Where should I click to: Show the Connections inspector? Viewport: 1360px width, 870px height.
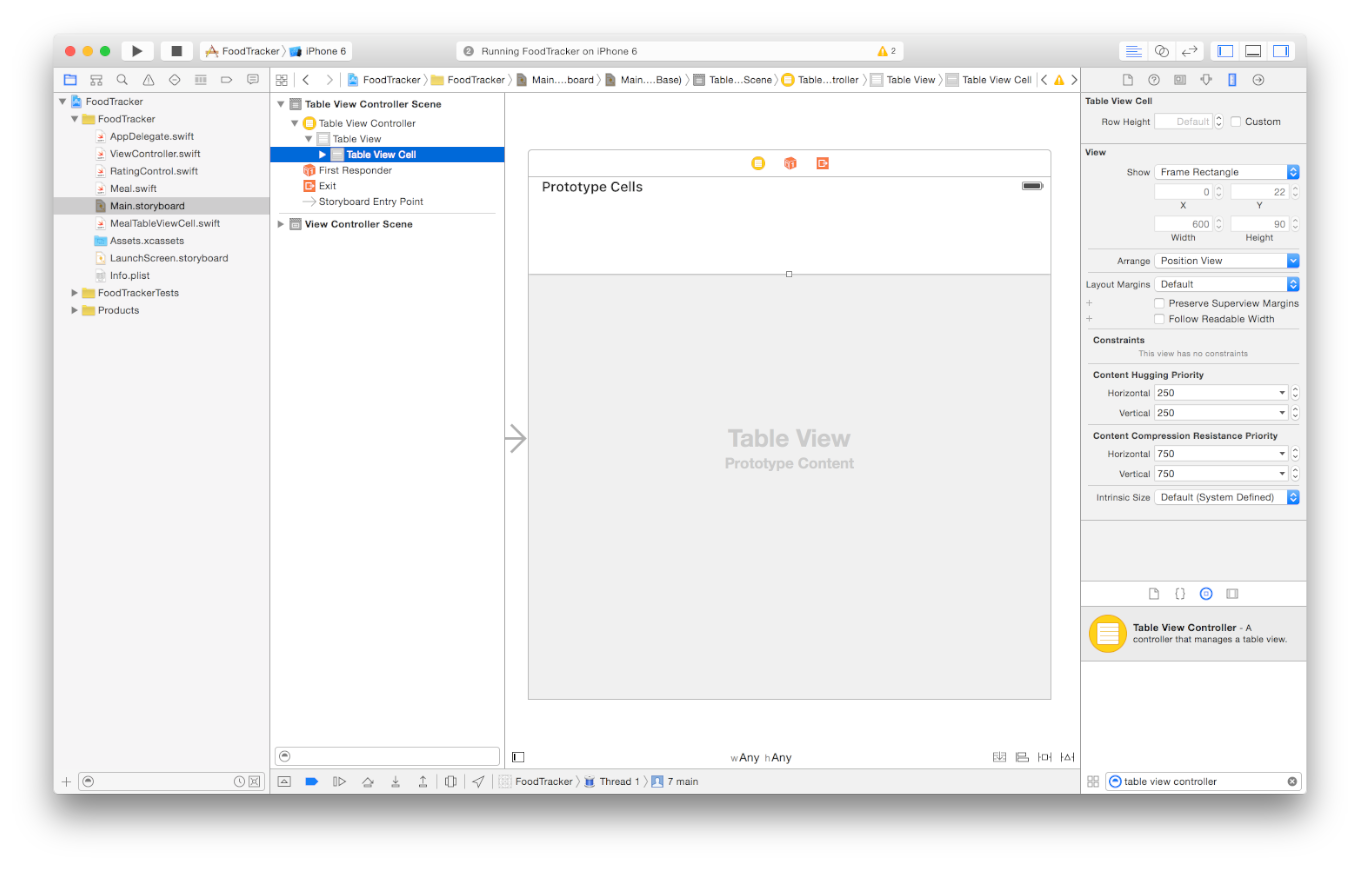pyautogui.click(x=1258, y=79)
